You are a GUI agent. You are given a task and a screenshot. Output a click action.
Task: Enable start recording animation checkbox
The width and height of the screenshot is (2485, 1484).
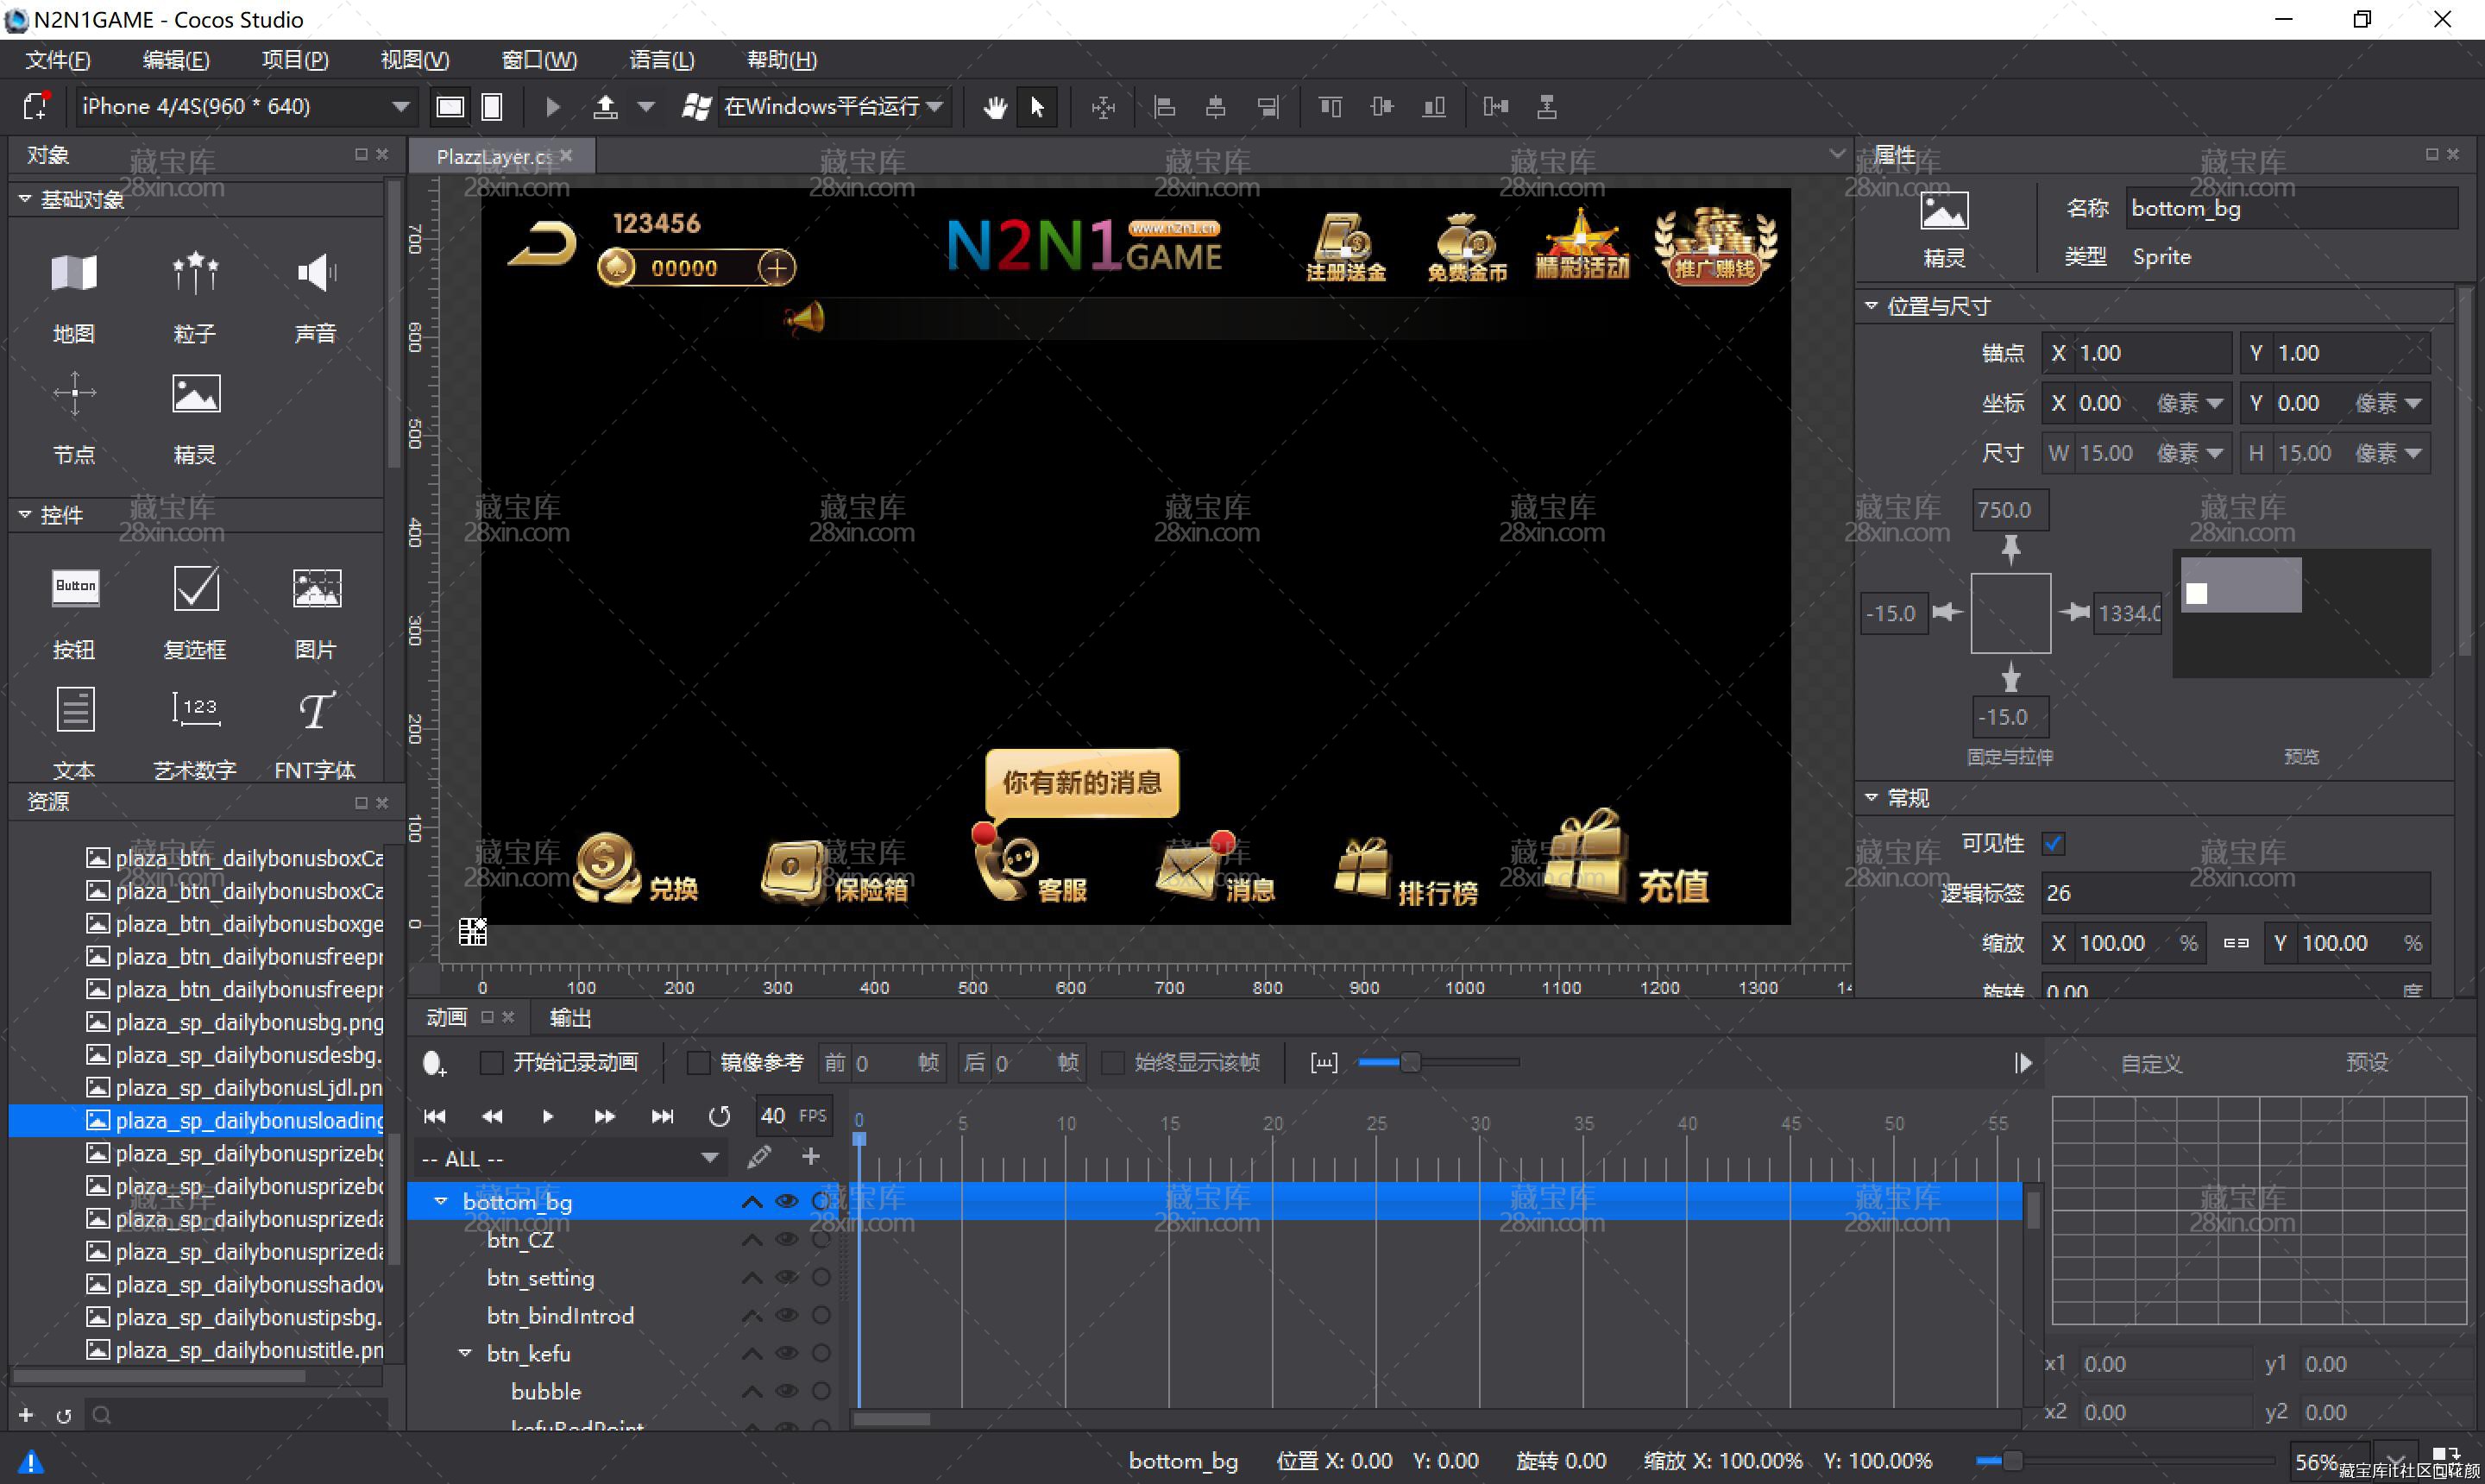pos(491,1062)
